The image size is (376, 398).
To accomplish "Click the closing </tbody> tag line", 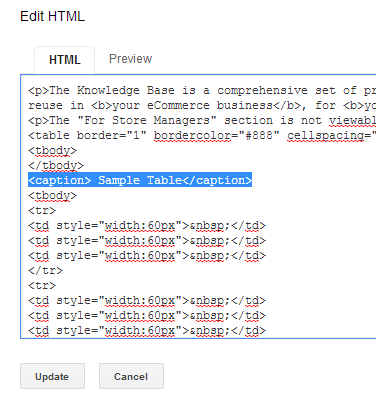I will pos(56,165).
